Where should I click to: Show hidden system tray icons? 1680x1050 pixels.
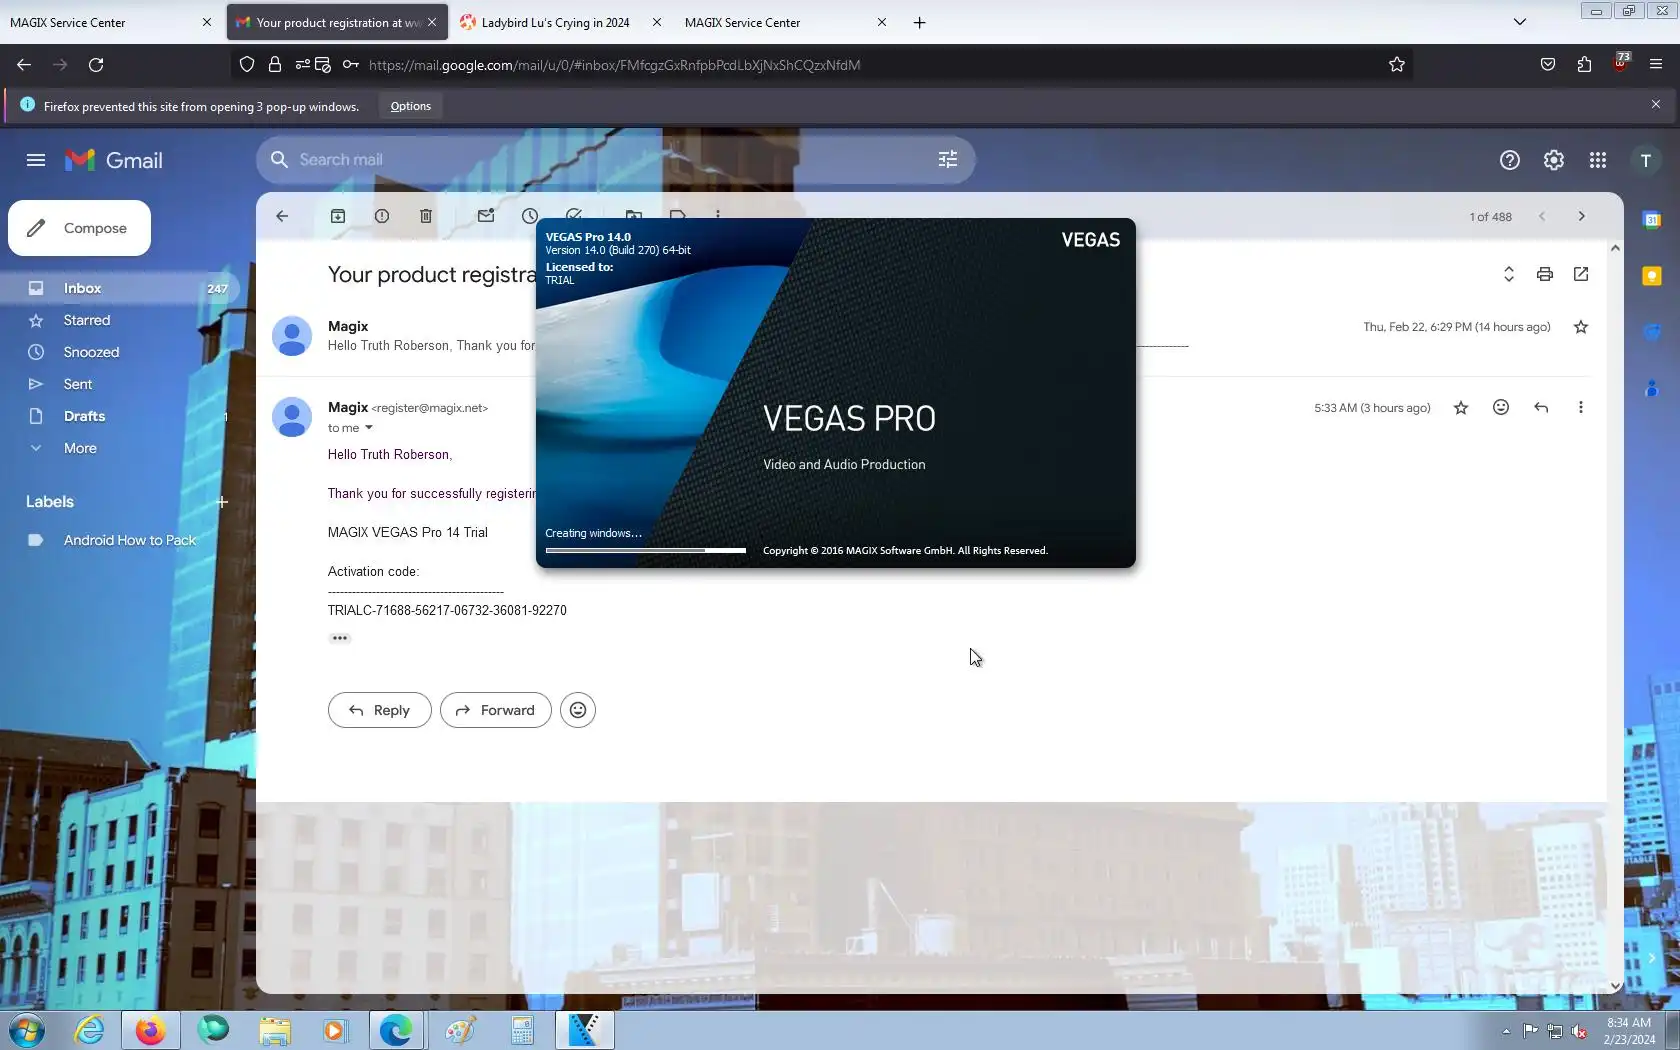click(x=1506, y=1031)
